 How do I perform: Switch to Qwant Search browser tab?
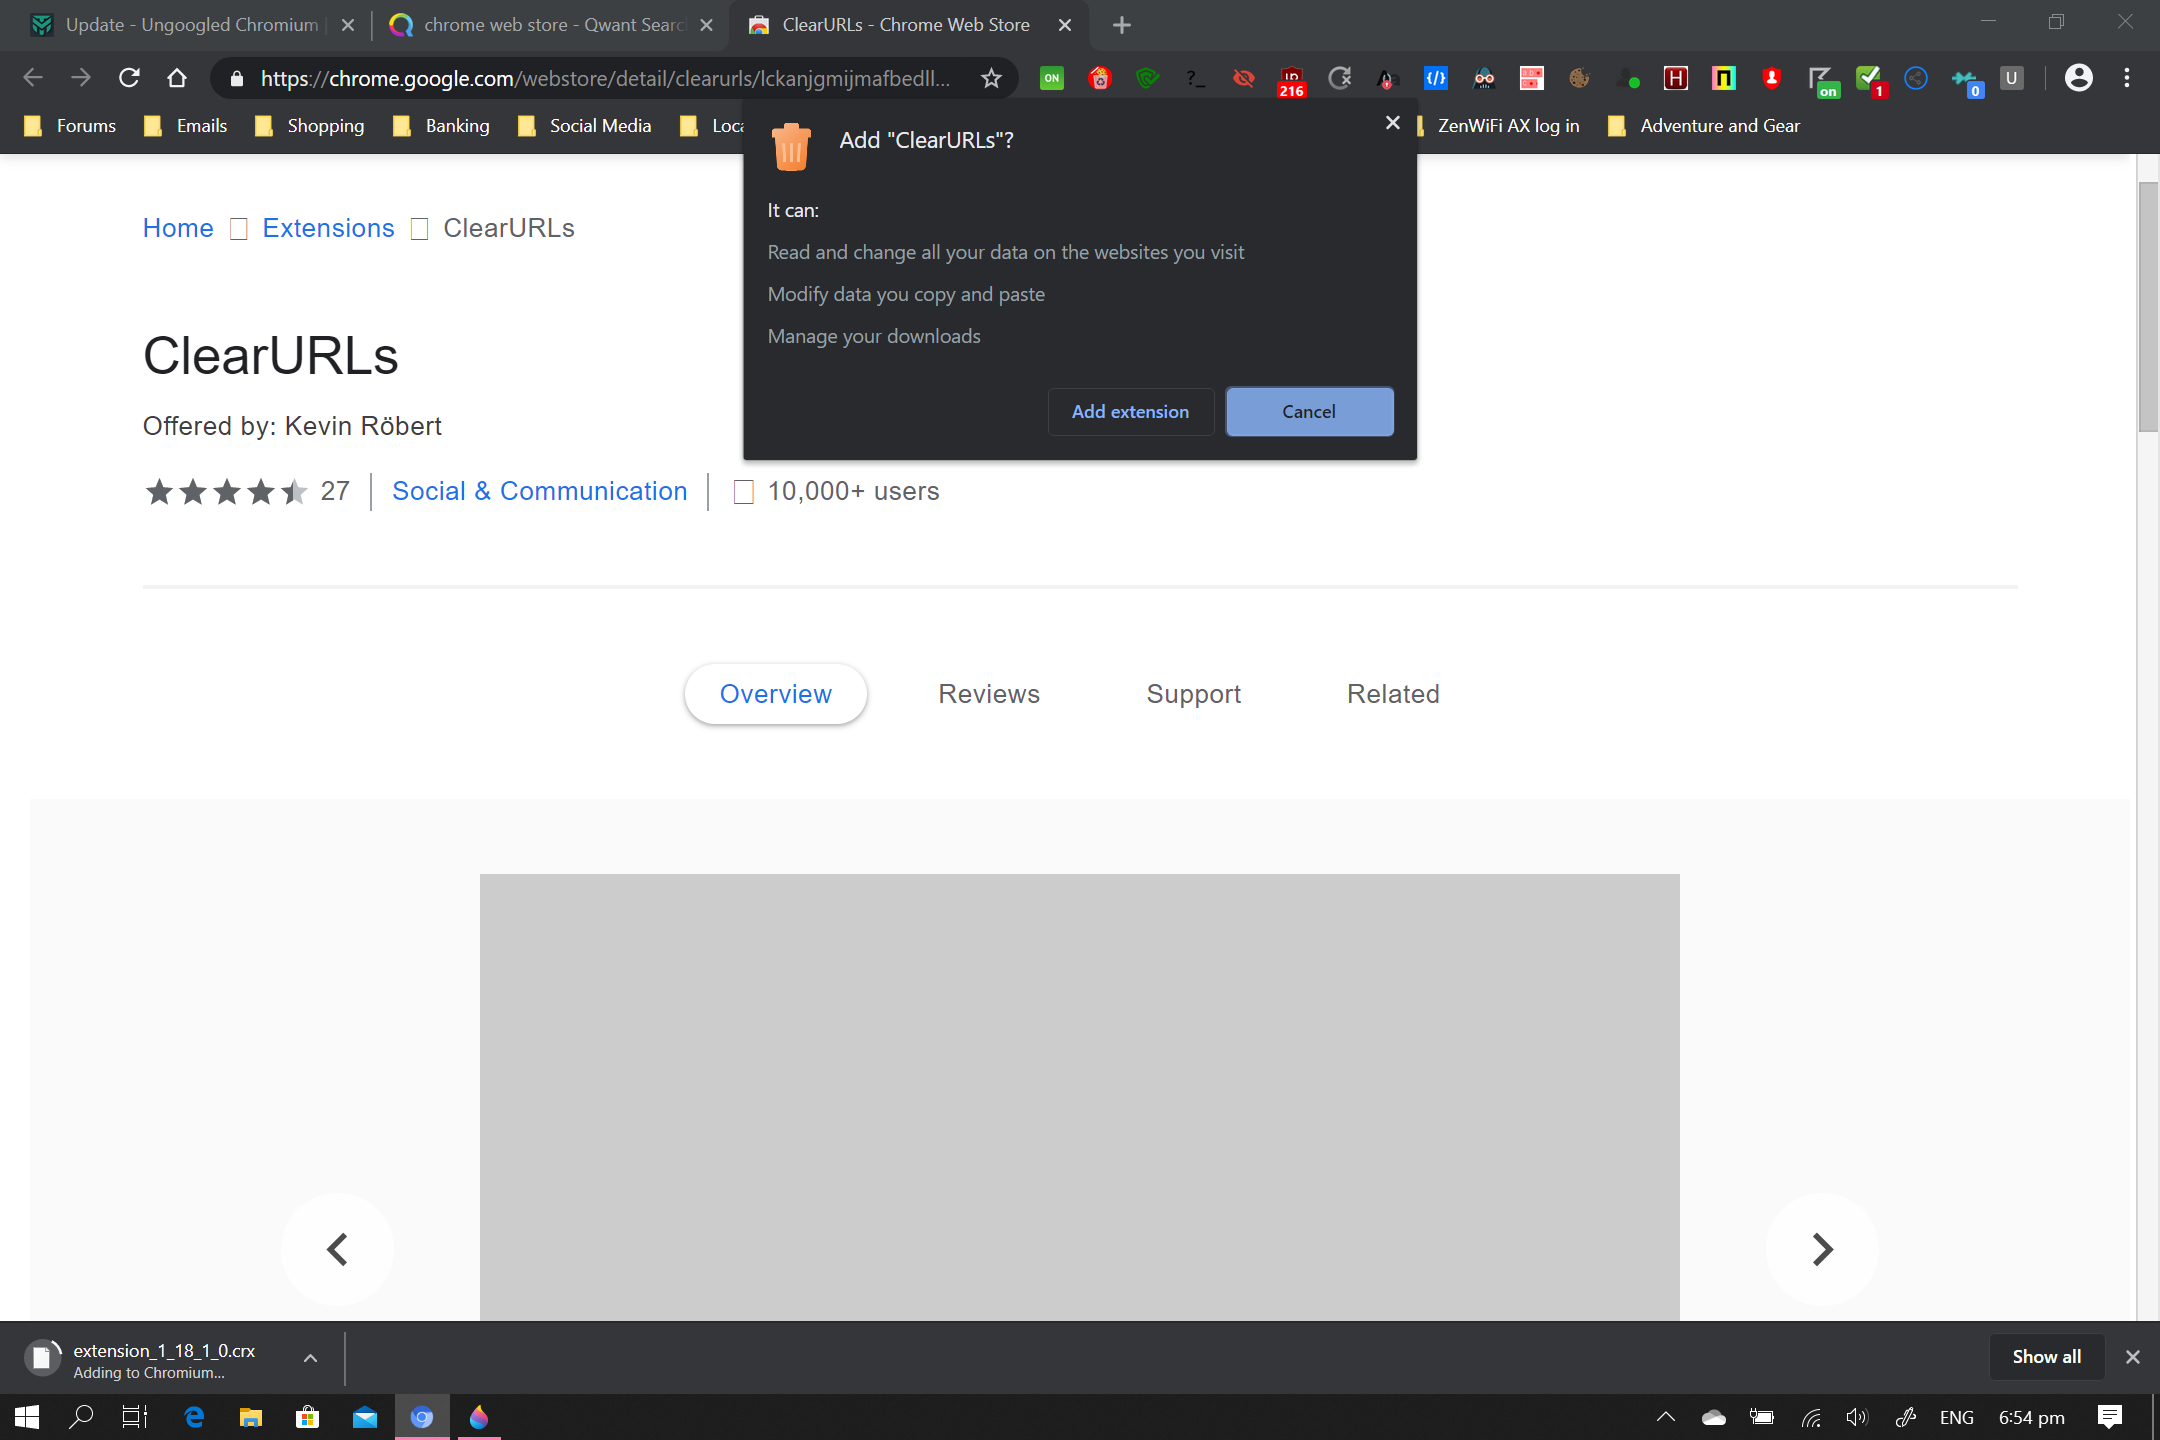tap(551, 25)
